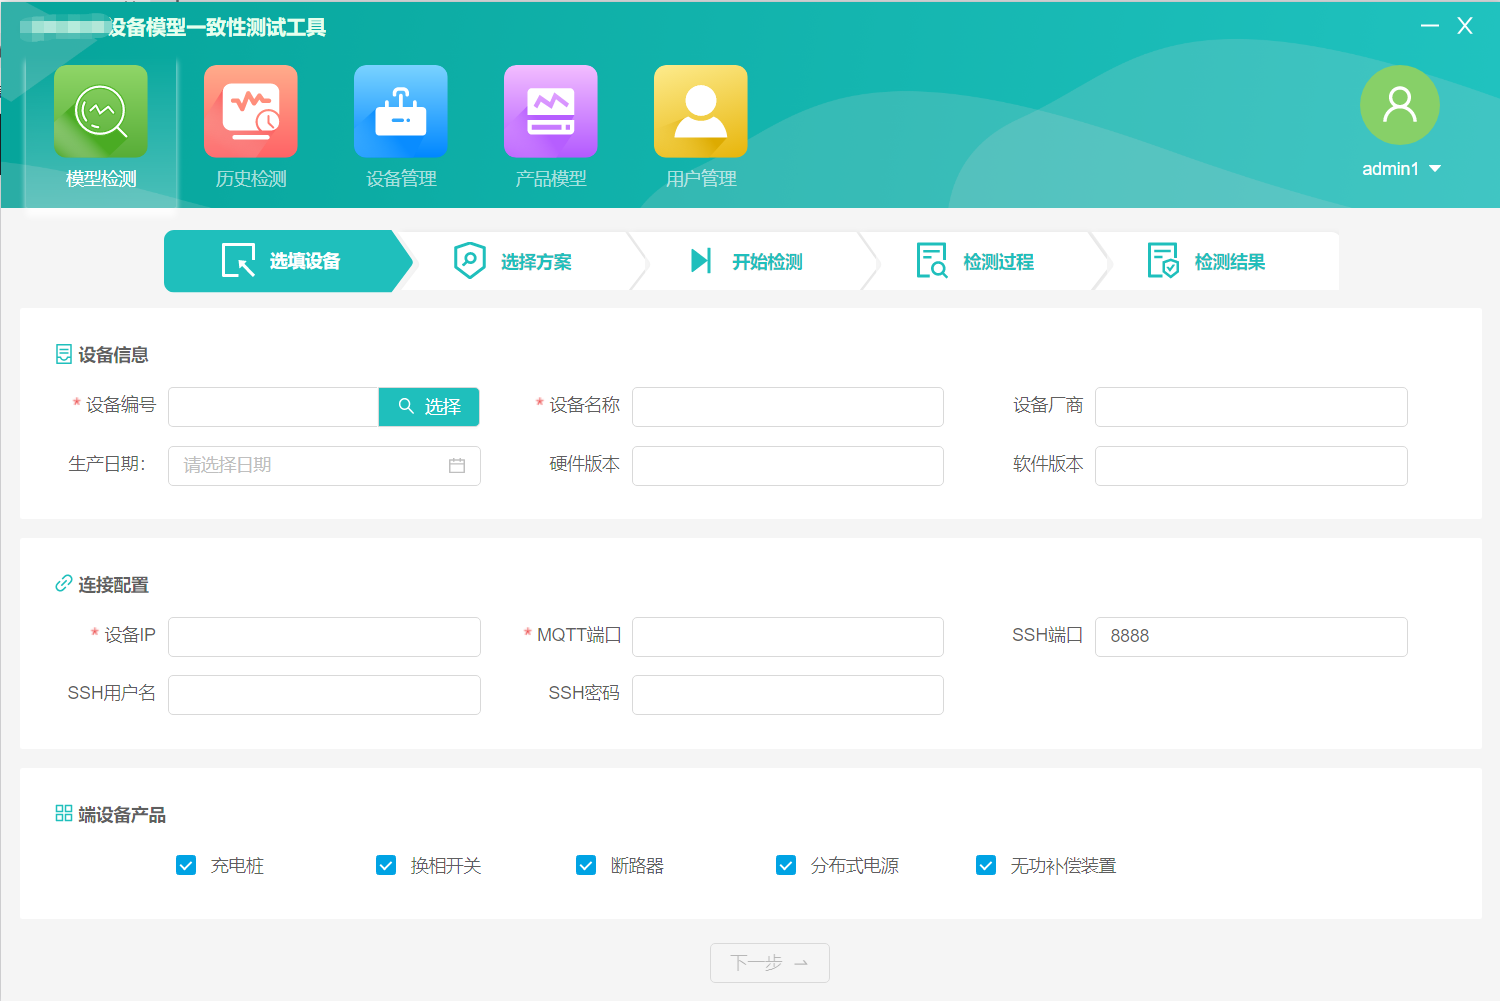Uncheck the 充电桩 checkbox
The width and height of the screenshot is (1500, 1001).
point(186,865)
